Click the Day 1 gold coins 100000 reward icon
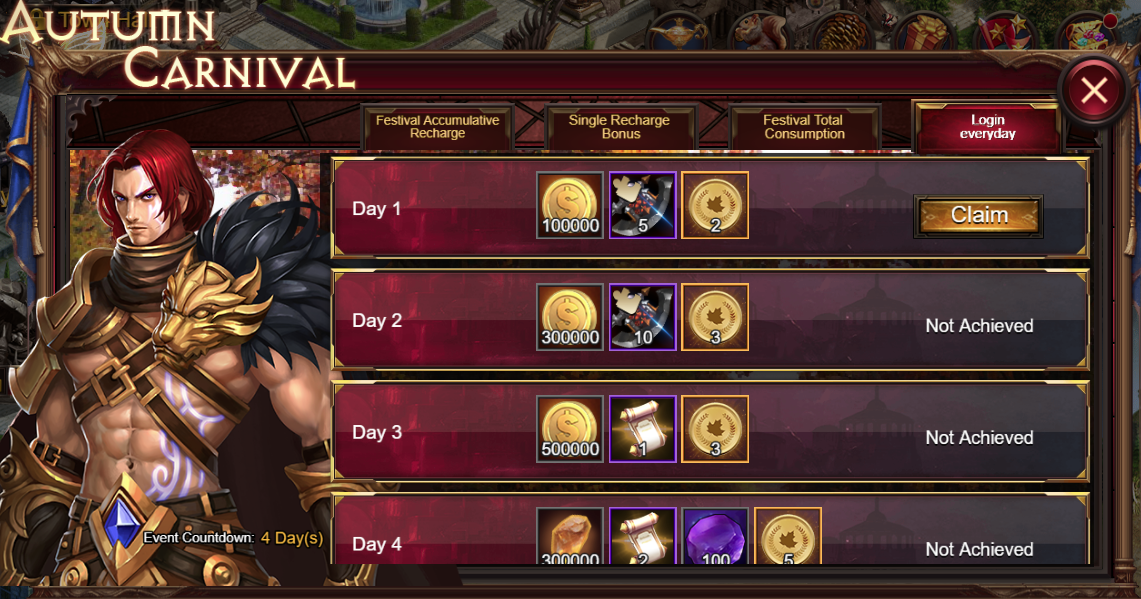 tap(570, 205)
